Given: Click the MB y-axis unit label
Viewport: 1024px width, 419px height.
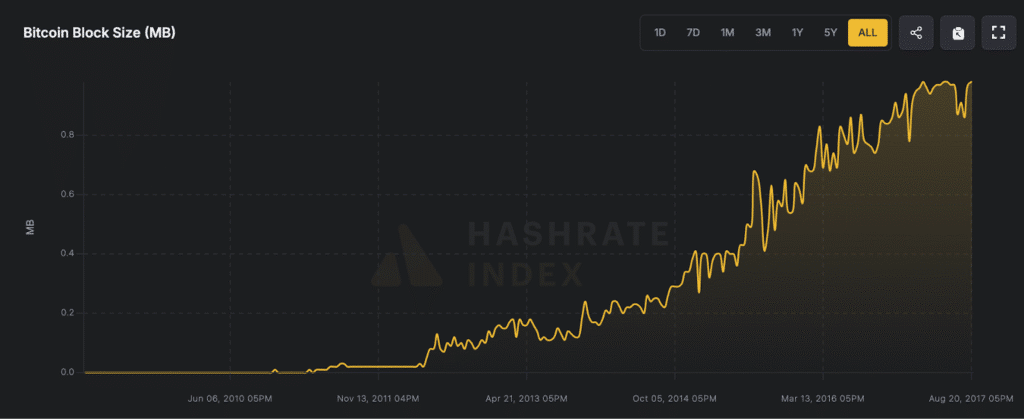Looking at the screenshot, I should [30, 228].
